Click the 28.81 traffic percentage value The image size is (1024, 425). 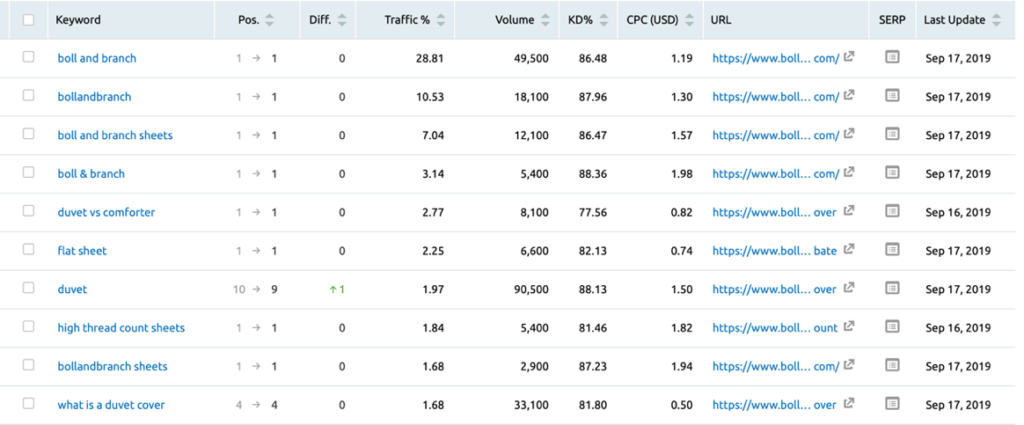(430, 58)
